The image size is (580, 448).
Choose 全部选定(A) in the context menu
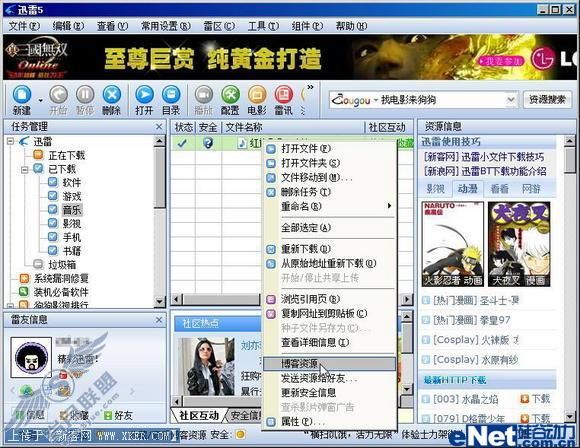pos(329,228)
